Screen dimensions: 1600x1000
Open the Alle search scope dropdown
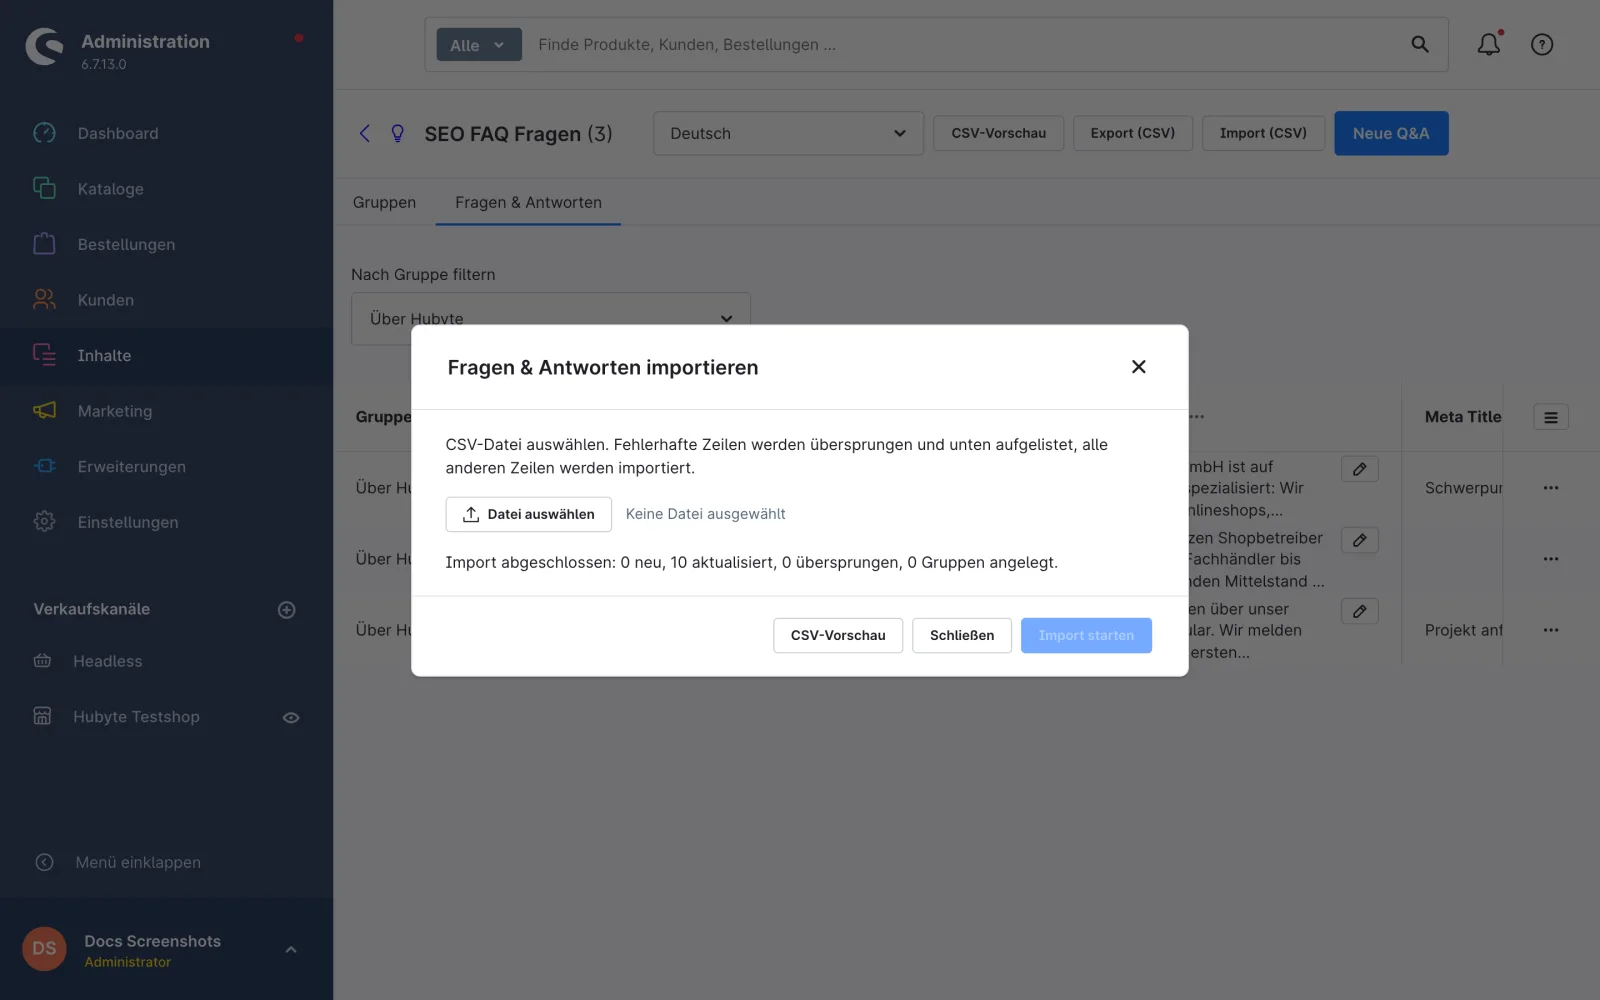(479, 45)
